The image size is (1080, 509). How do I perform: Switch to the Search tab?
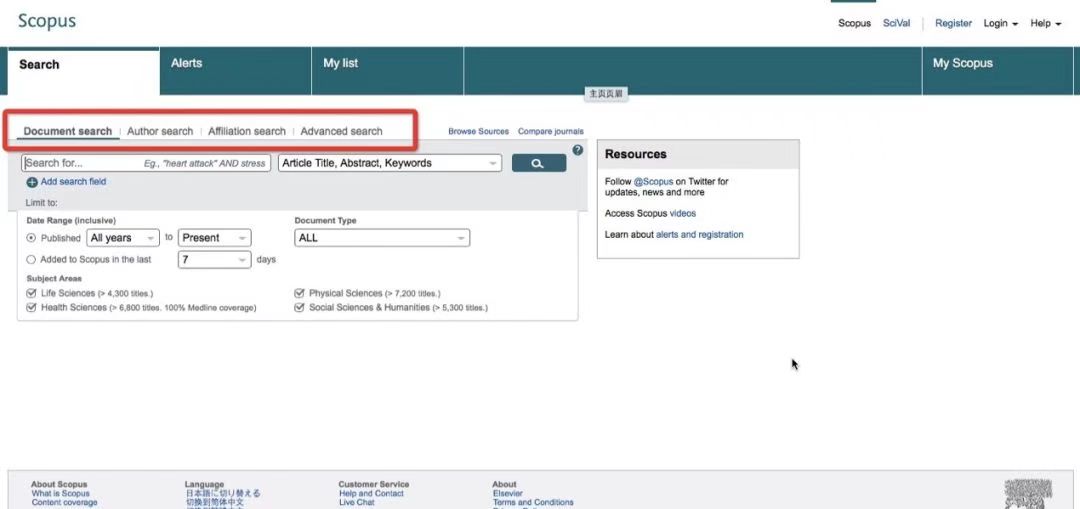tap(83, 71)
